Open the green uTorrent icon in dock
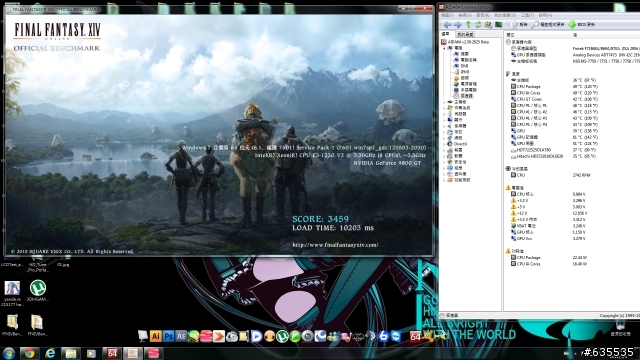Viewport: 640px width, 360px height. click(x=282, y=336)
